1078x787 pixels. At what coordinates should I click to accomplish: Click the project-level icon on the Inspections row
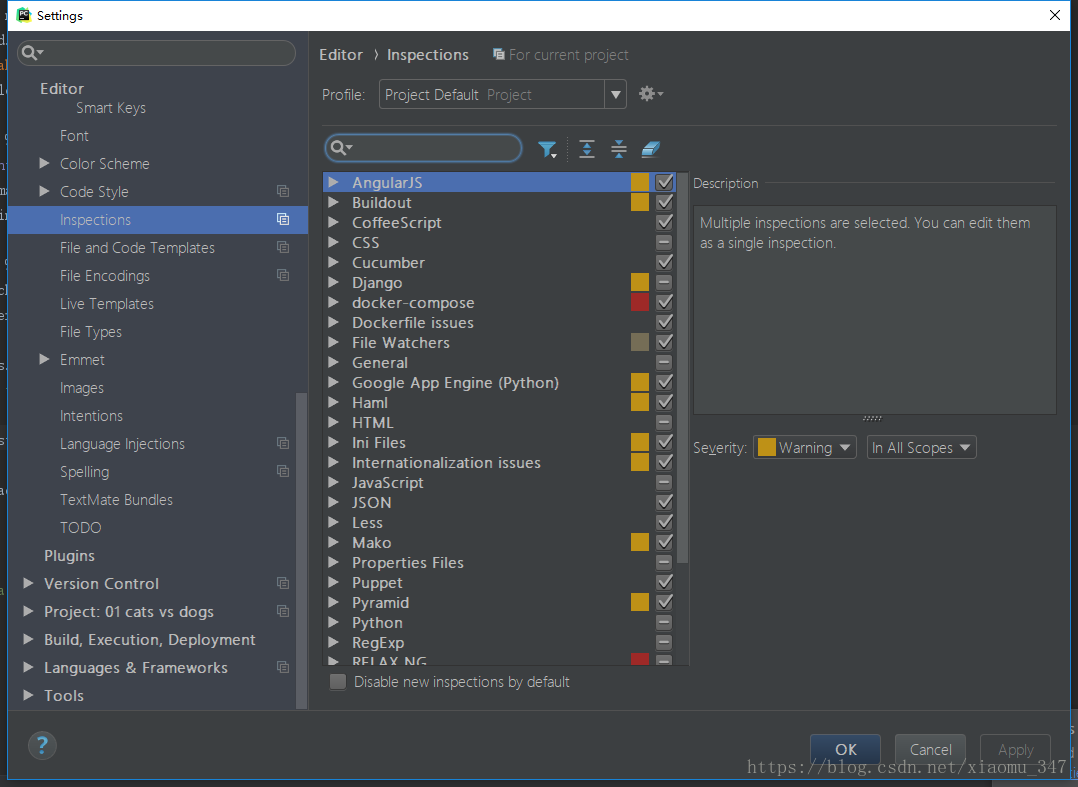coord(283,219)
